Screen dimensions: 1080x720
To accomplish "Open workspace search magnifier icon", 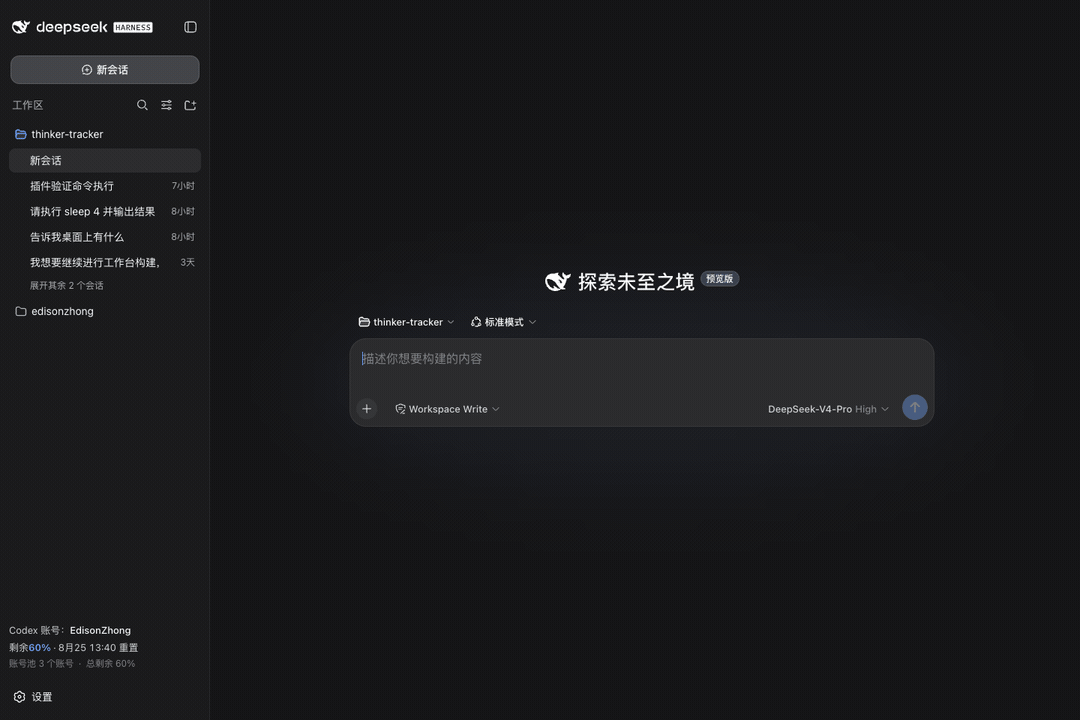I will pyautogui.click(x=142, y=105).
